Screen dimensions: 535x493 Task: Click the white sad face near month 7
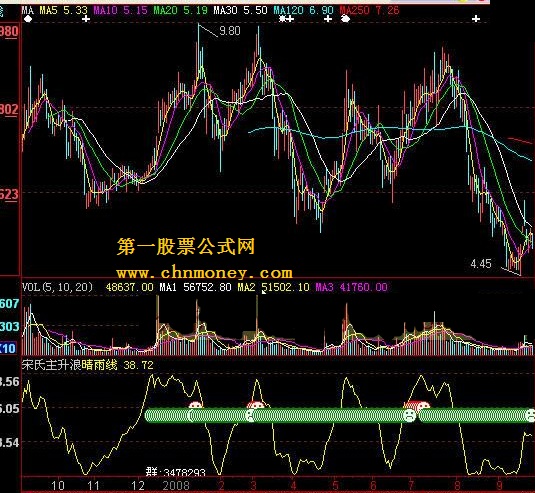click(x=409, y=415)
